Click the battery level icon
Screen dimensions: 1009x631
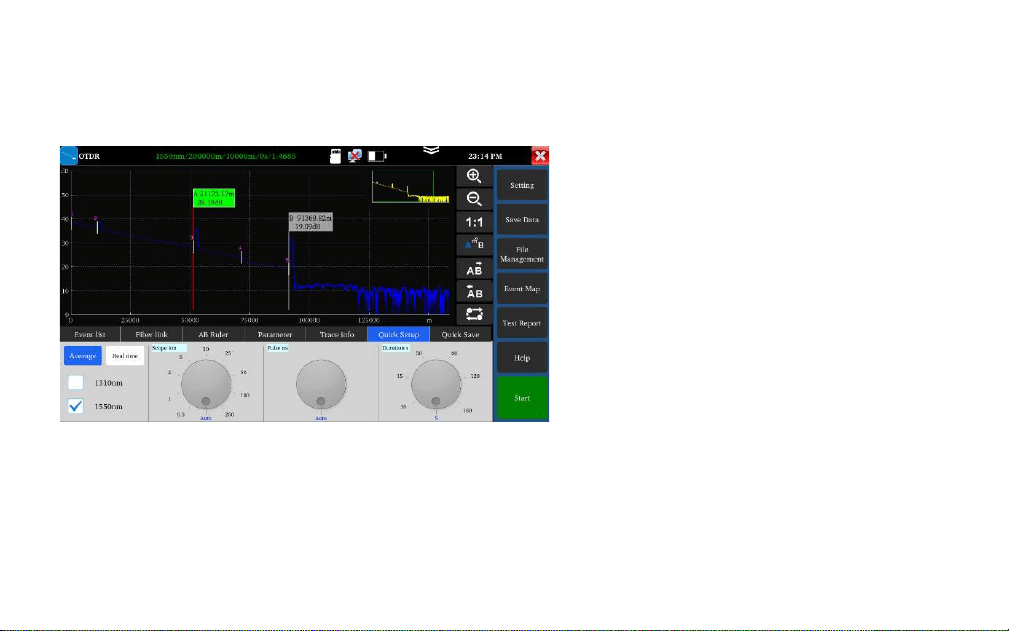point(377,156)
